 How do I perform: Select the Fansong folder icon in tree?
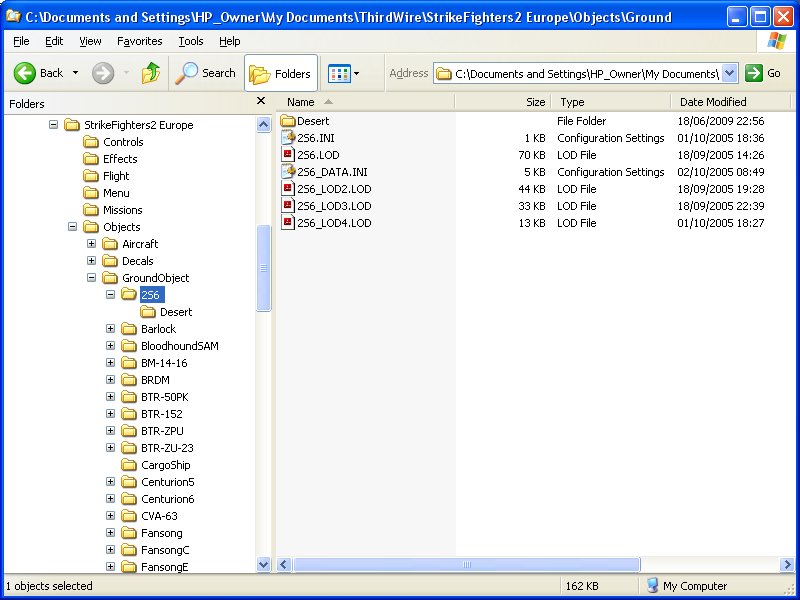[129, 533]
